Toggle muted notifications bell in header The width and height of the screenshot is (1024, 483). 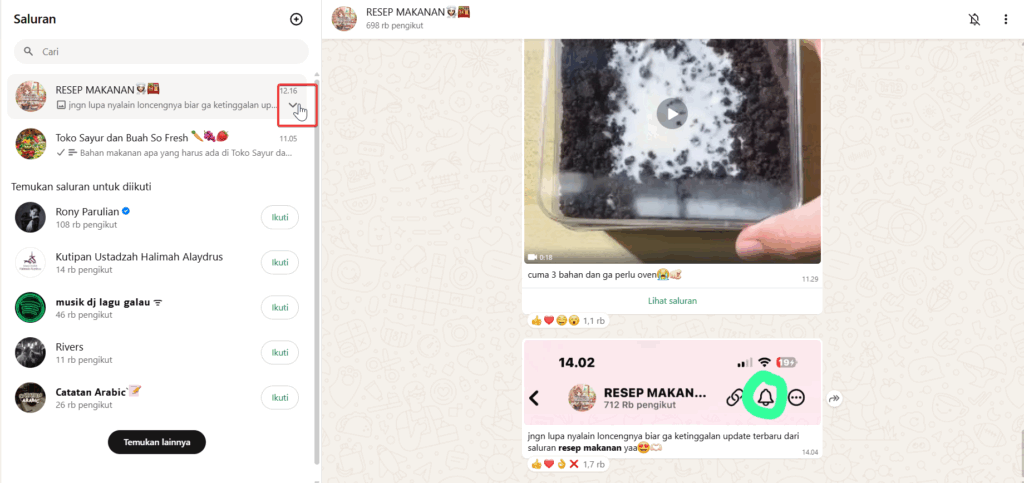[x=974, y=20]
